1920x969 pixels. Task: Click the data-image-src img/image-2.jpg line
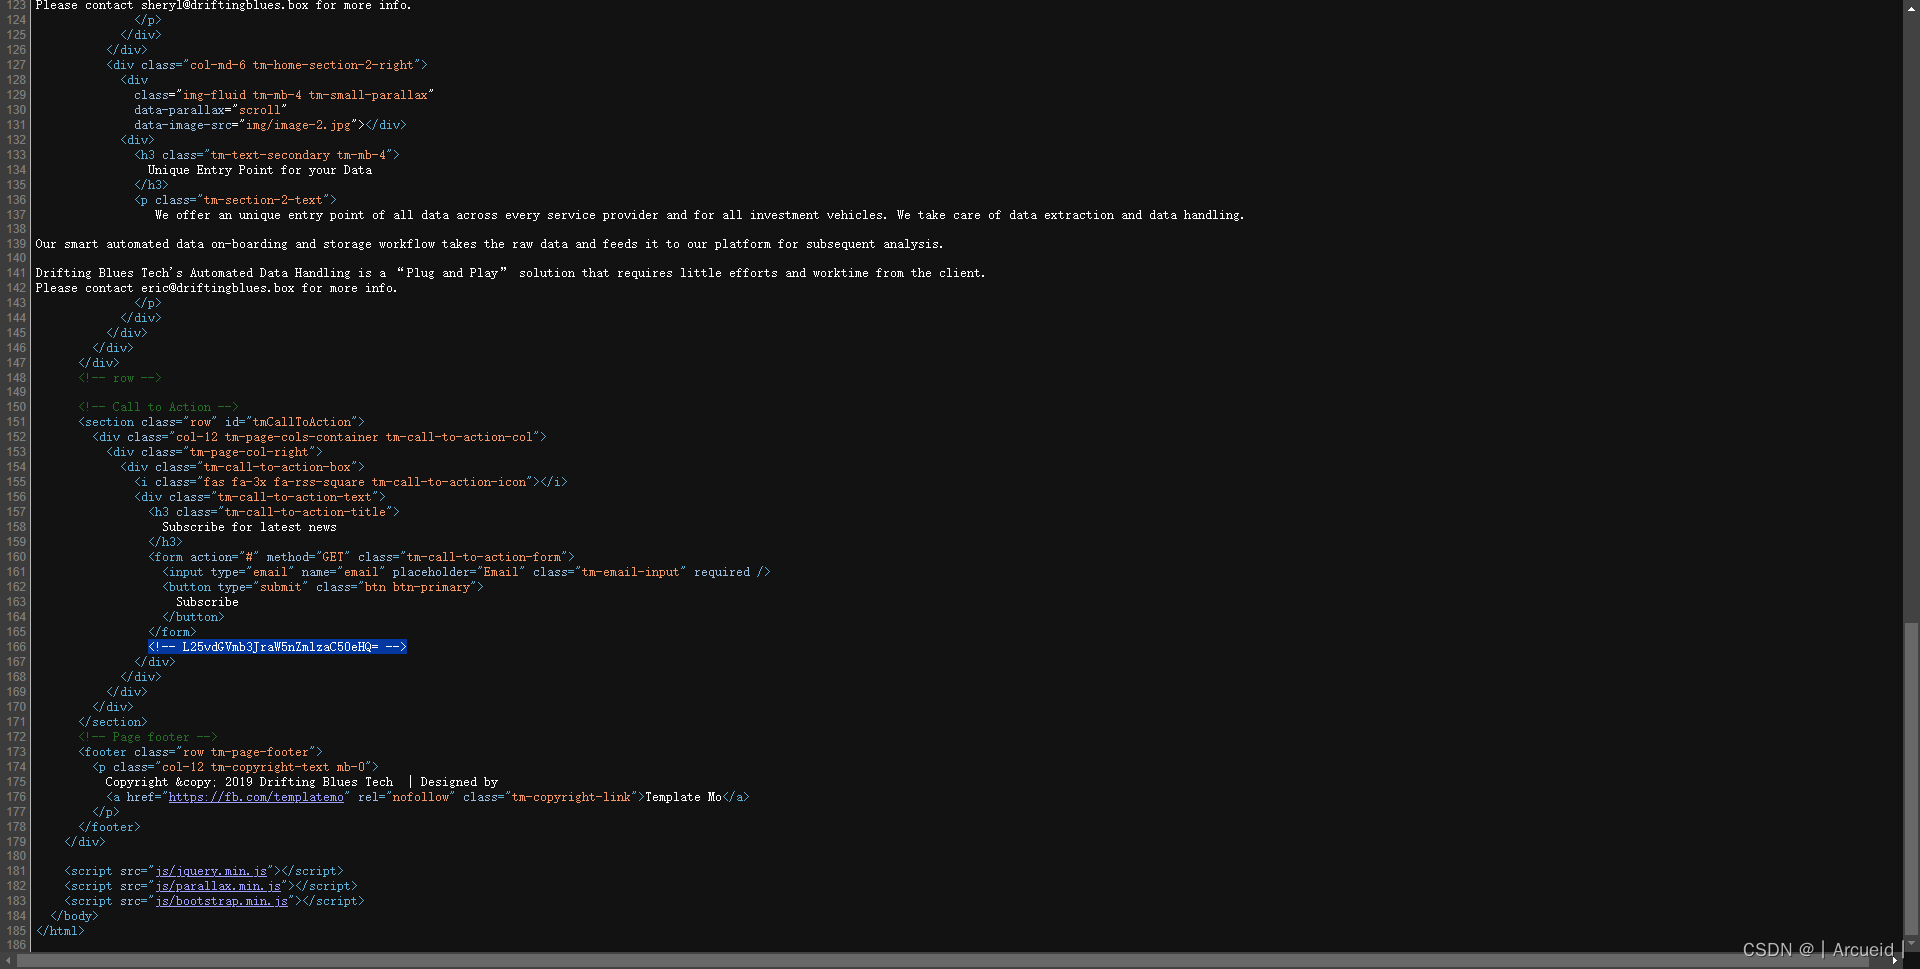pyautogui.click(x=270, y=125)
